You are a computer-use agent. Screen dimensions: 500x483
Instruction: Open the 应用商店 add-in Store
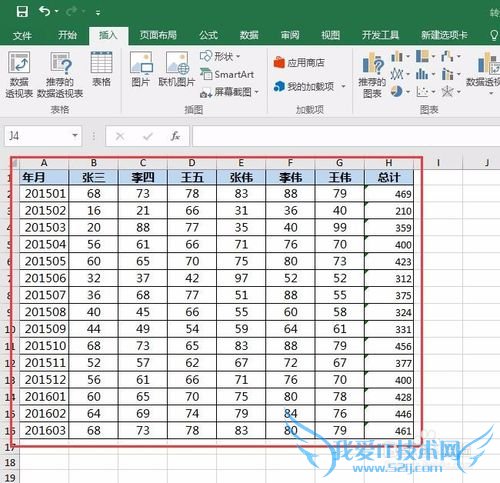click(x=299, y=62)
